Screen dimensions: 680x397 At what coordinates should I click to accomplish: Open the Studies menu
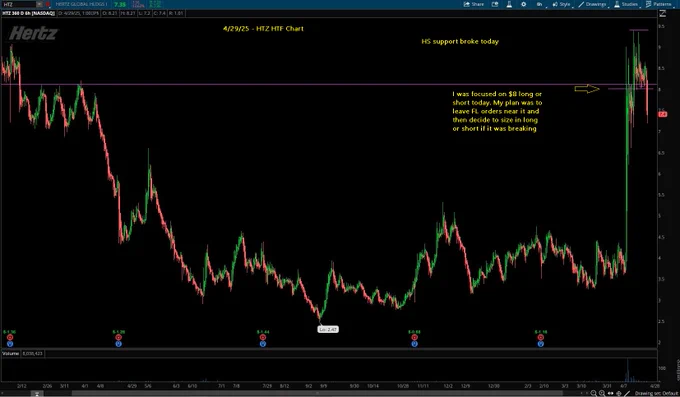(x=627, y=4)
